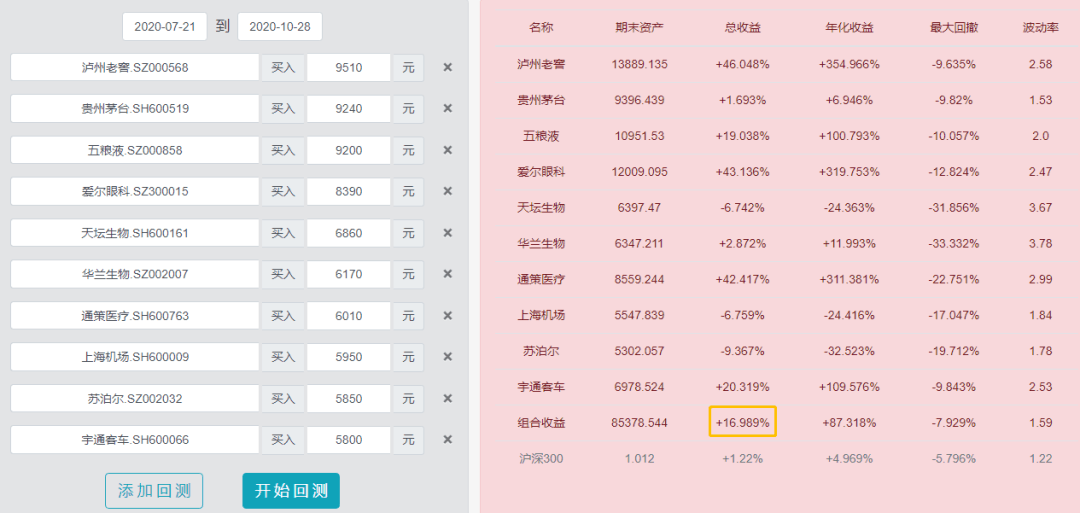The height and width of the screenshot is (513, 1080).
Task: Click 添加回测 button
Action: pos(154,491)
